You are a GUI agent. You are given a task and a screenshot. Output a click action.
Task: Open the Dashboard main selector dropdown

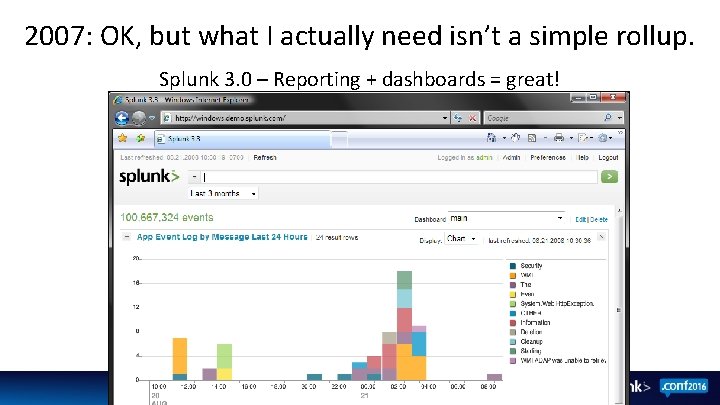[x=506, y=219]
